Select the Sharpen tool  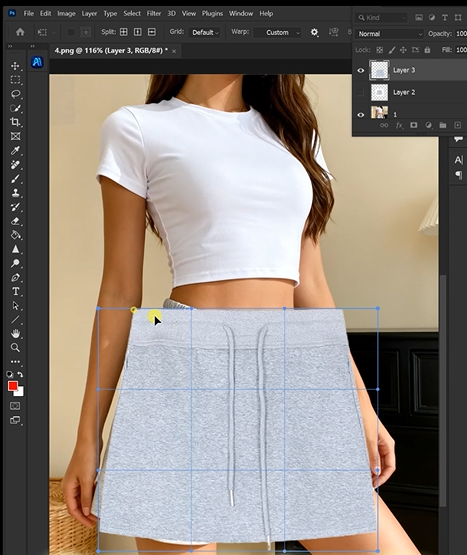(15, 249)
